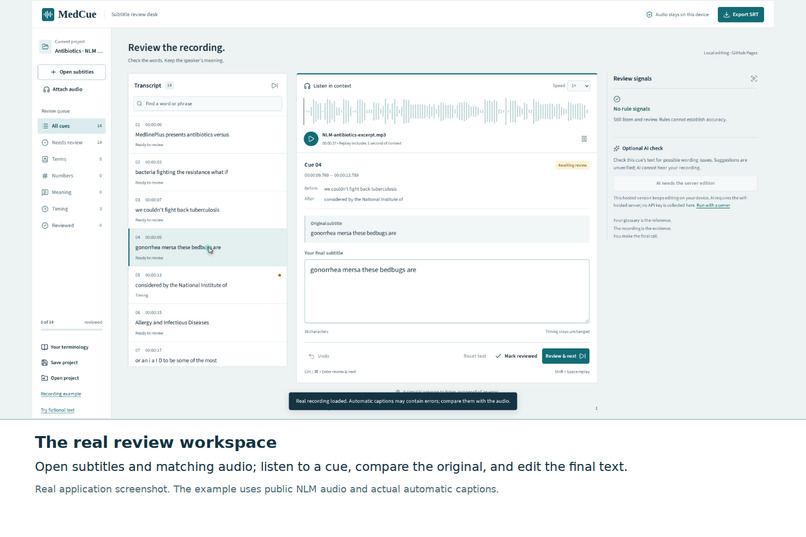
Task: Select cue 01 'MedlinePlus presents antibiotics versus'
Action: pos(207,135)
